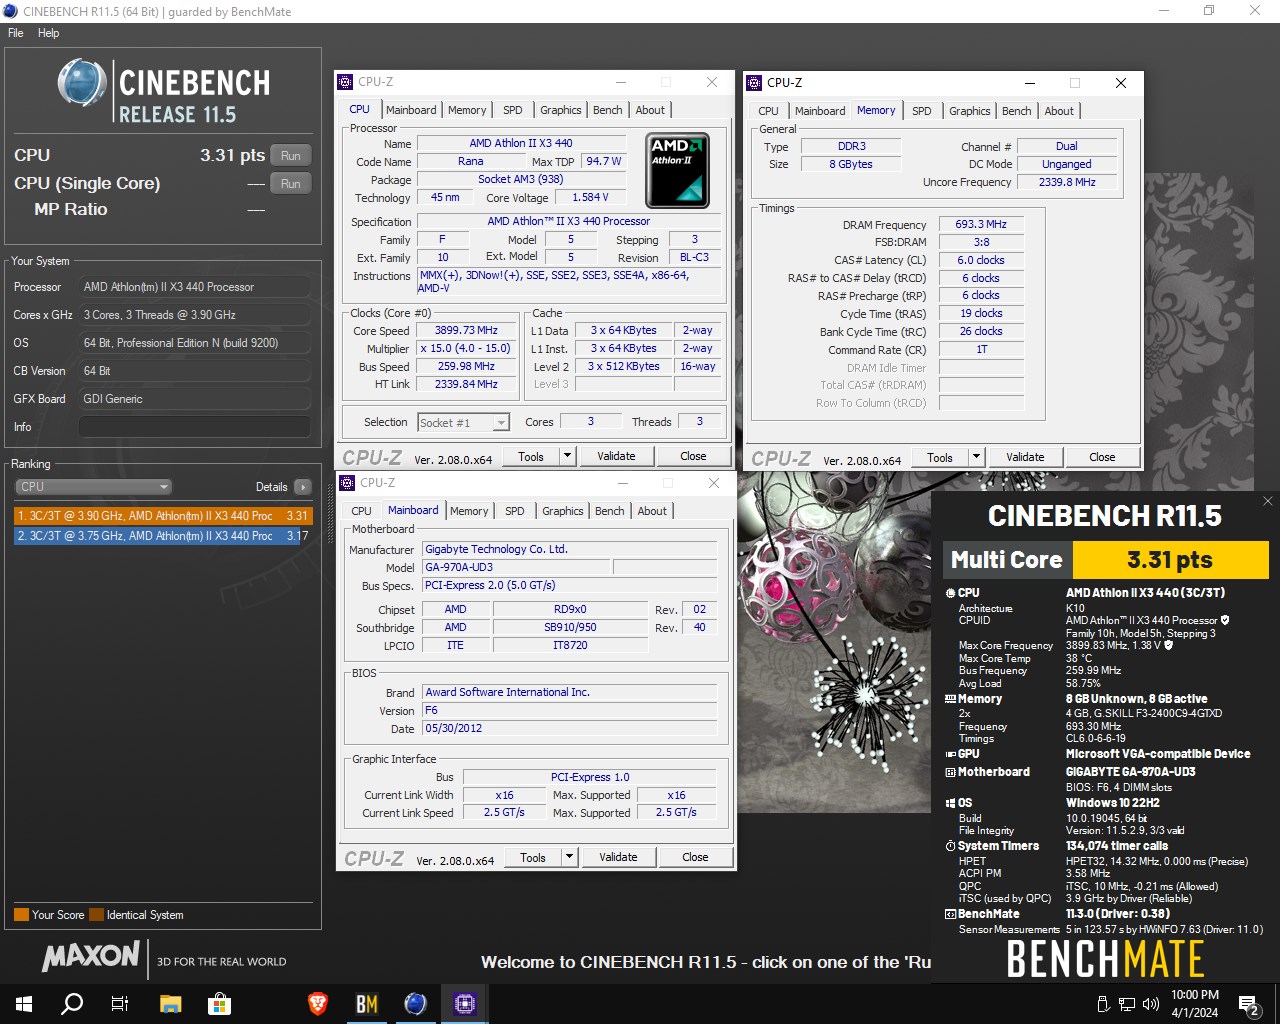This screenshot has height=1024, width=1280.
Task: Click the AMD Athlon II processor logo
Action: click(x=677, y=170)
